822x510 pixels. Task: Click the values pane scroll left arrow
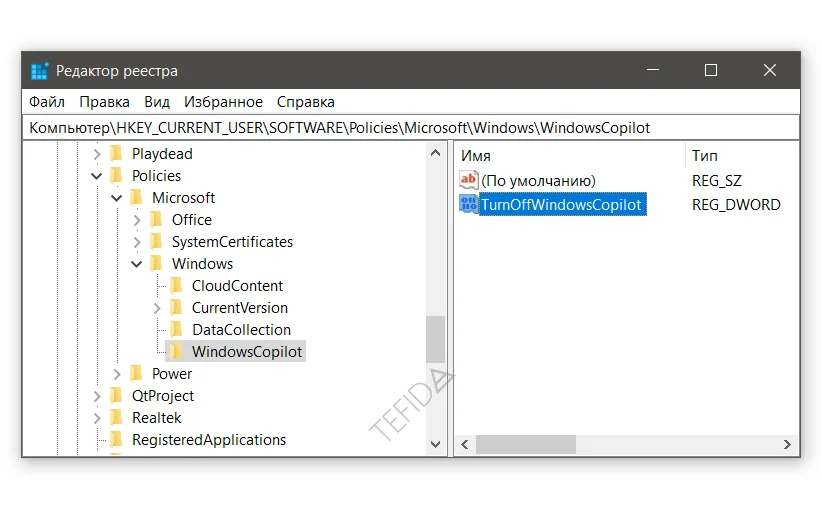tap(464, 444)
